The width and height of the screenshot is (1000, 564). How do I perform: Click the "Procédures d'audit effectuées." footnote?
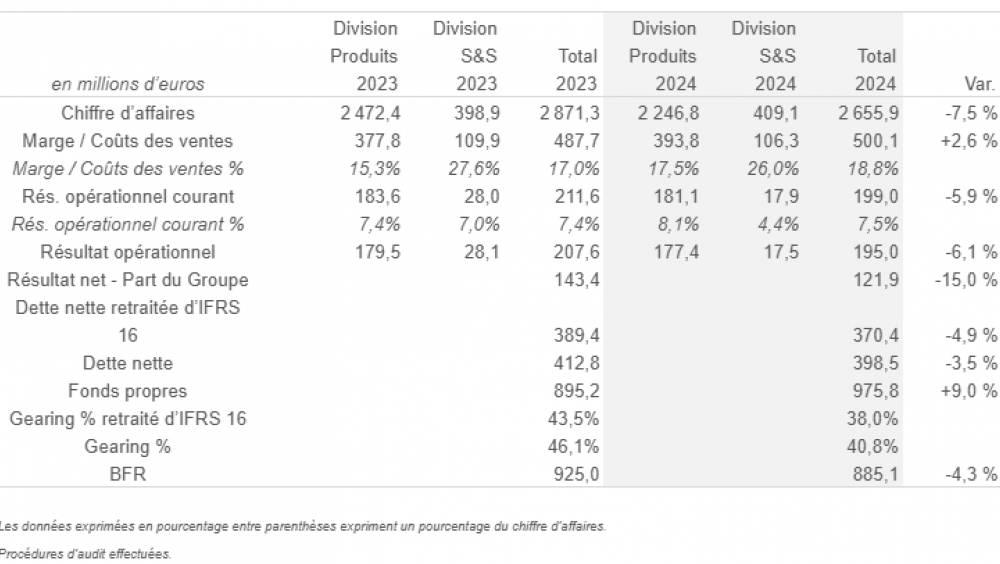[86, 553]
